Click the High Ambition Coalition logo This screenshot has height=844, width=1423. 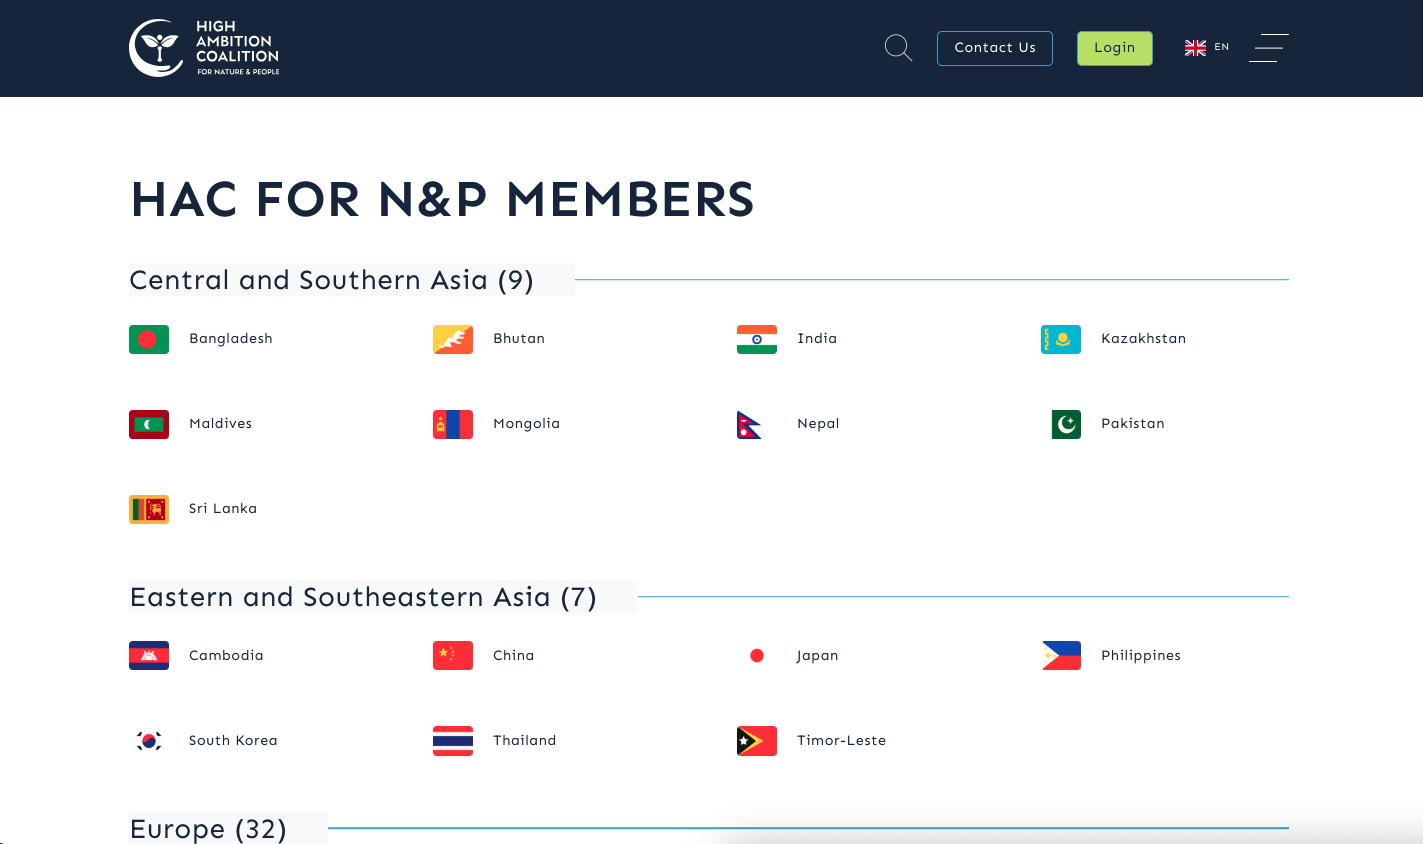pos(204,48)
